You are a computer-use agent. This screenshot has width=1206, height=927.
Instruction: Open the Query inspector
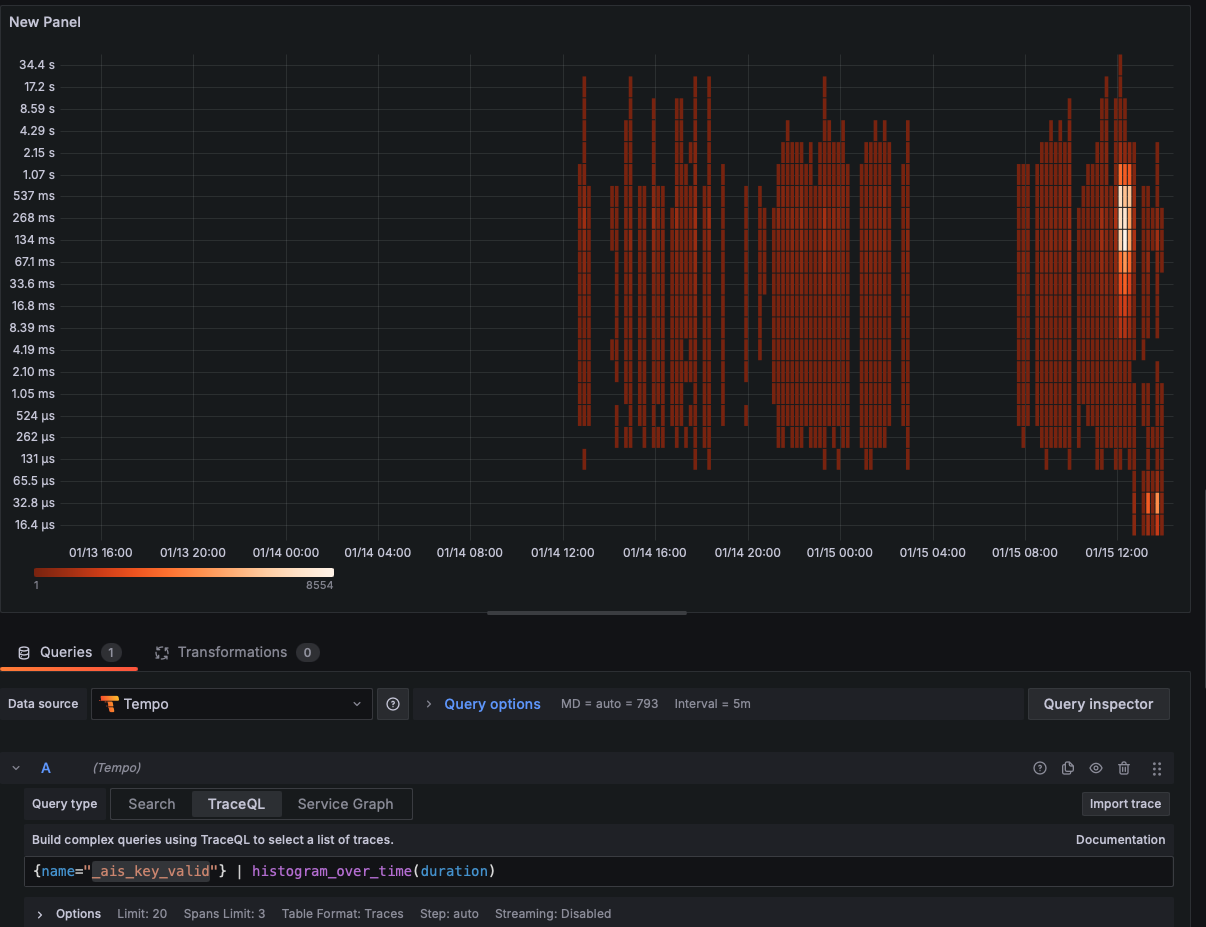pyautogui.click(x=1098, y=704)
